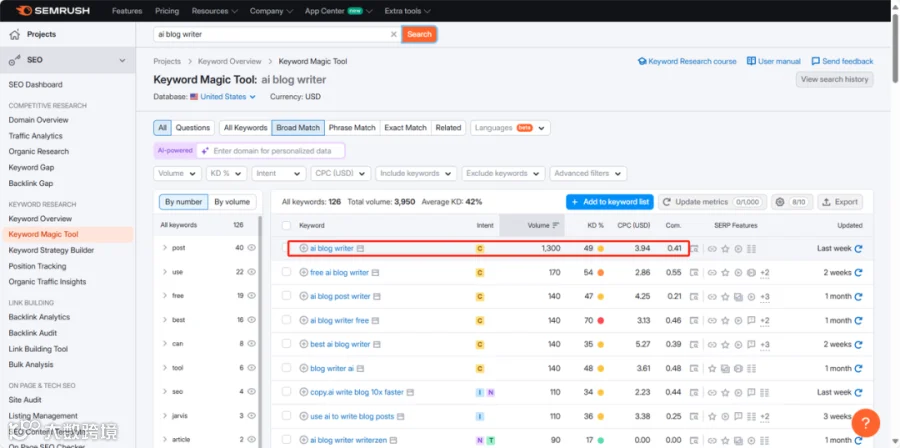
Task: Open the KD % filter dropdown
Action: [x=226, y=173]
